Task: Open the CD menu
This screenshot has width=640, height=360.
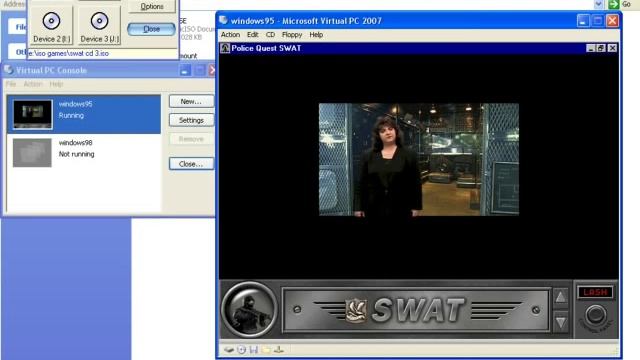Action: click(270, 35)
